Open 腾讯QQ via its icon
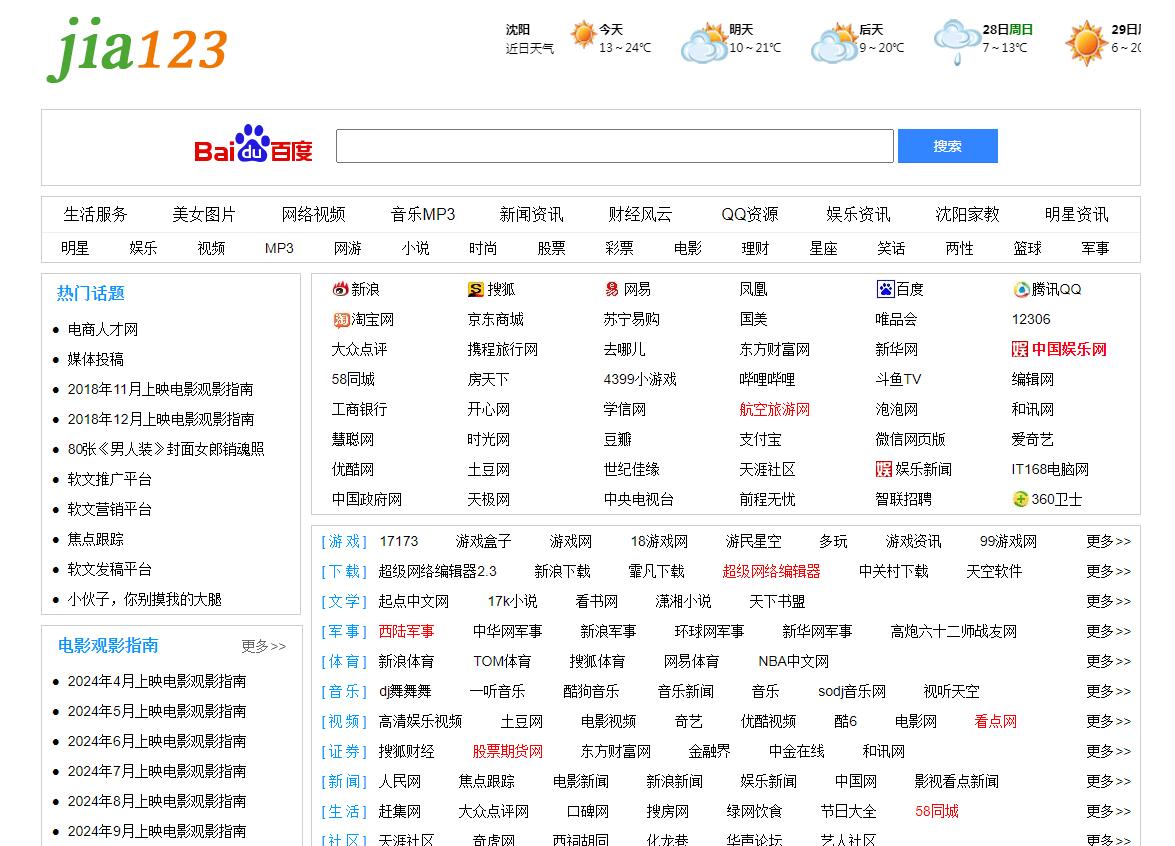This screenshot has width=1175, height=846. tap(1021, 289)
